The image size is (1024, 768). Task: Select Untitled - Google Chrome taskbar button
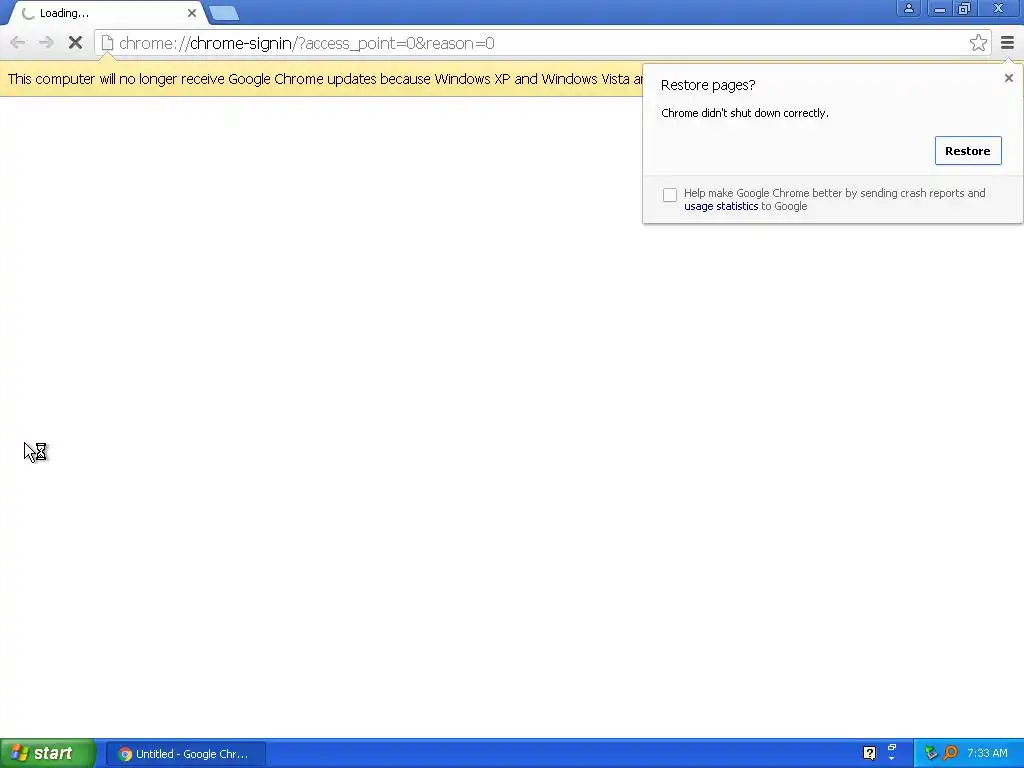click(185, 754)
